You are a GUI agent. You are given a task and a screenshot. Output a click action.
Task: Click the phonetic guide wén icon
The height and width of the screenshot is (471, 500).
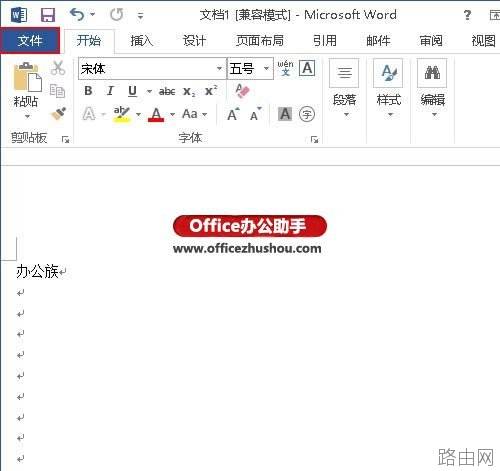285,68
